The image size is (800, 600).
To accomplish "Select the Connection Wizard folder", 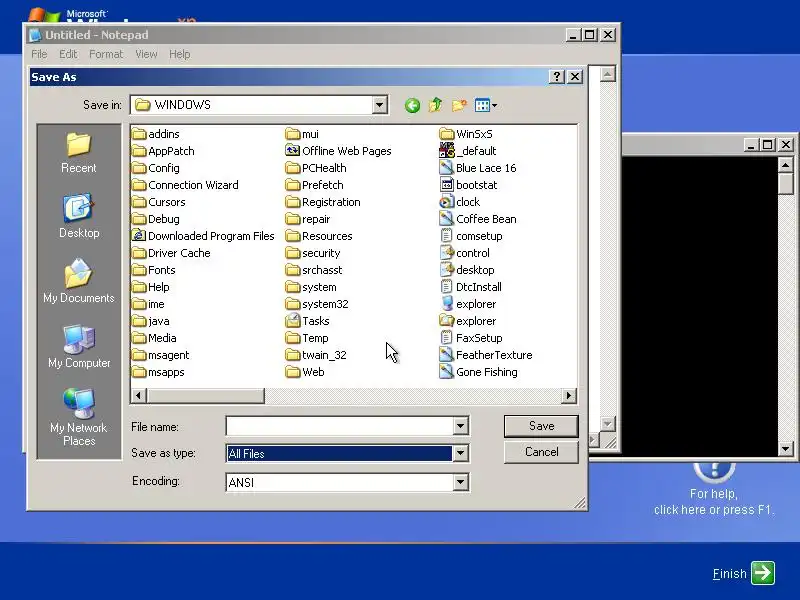I will [x=185, y=185].
